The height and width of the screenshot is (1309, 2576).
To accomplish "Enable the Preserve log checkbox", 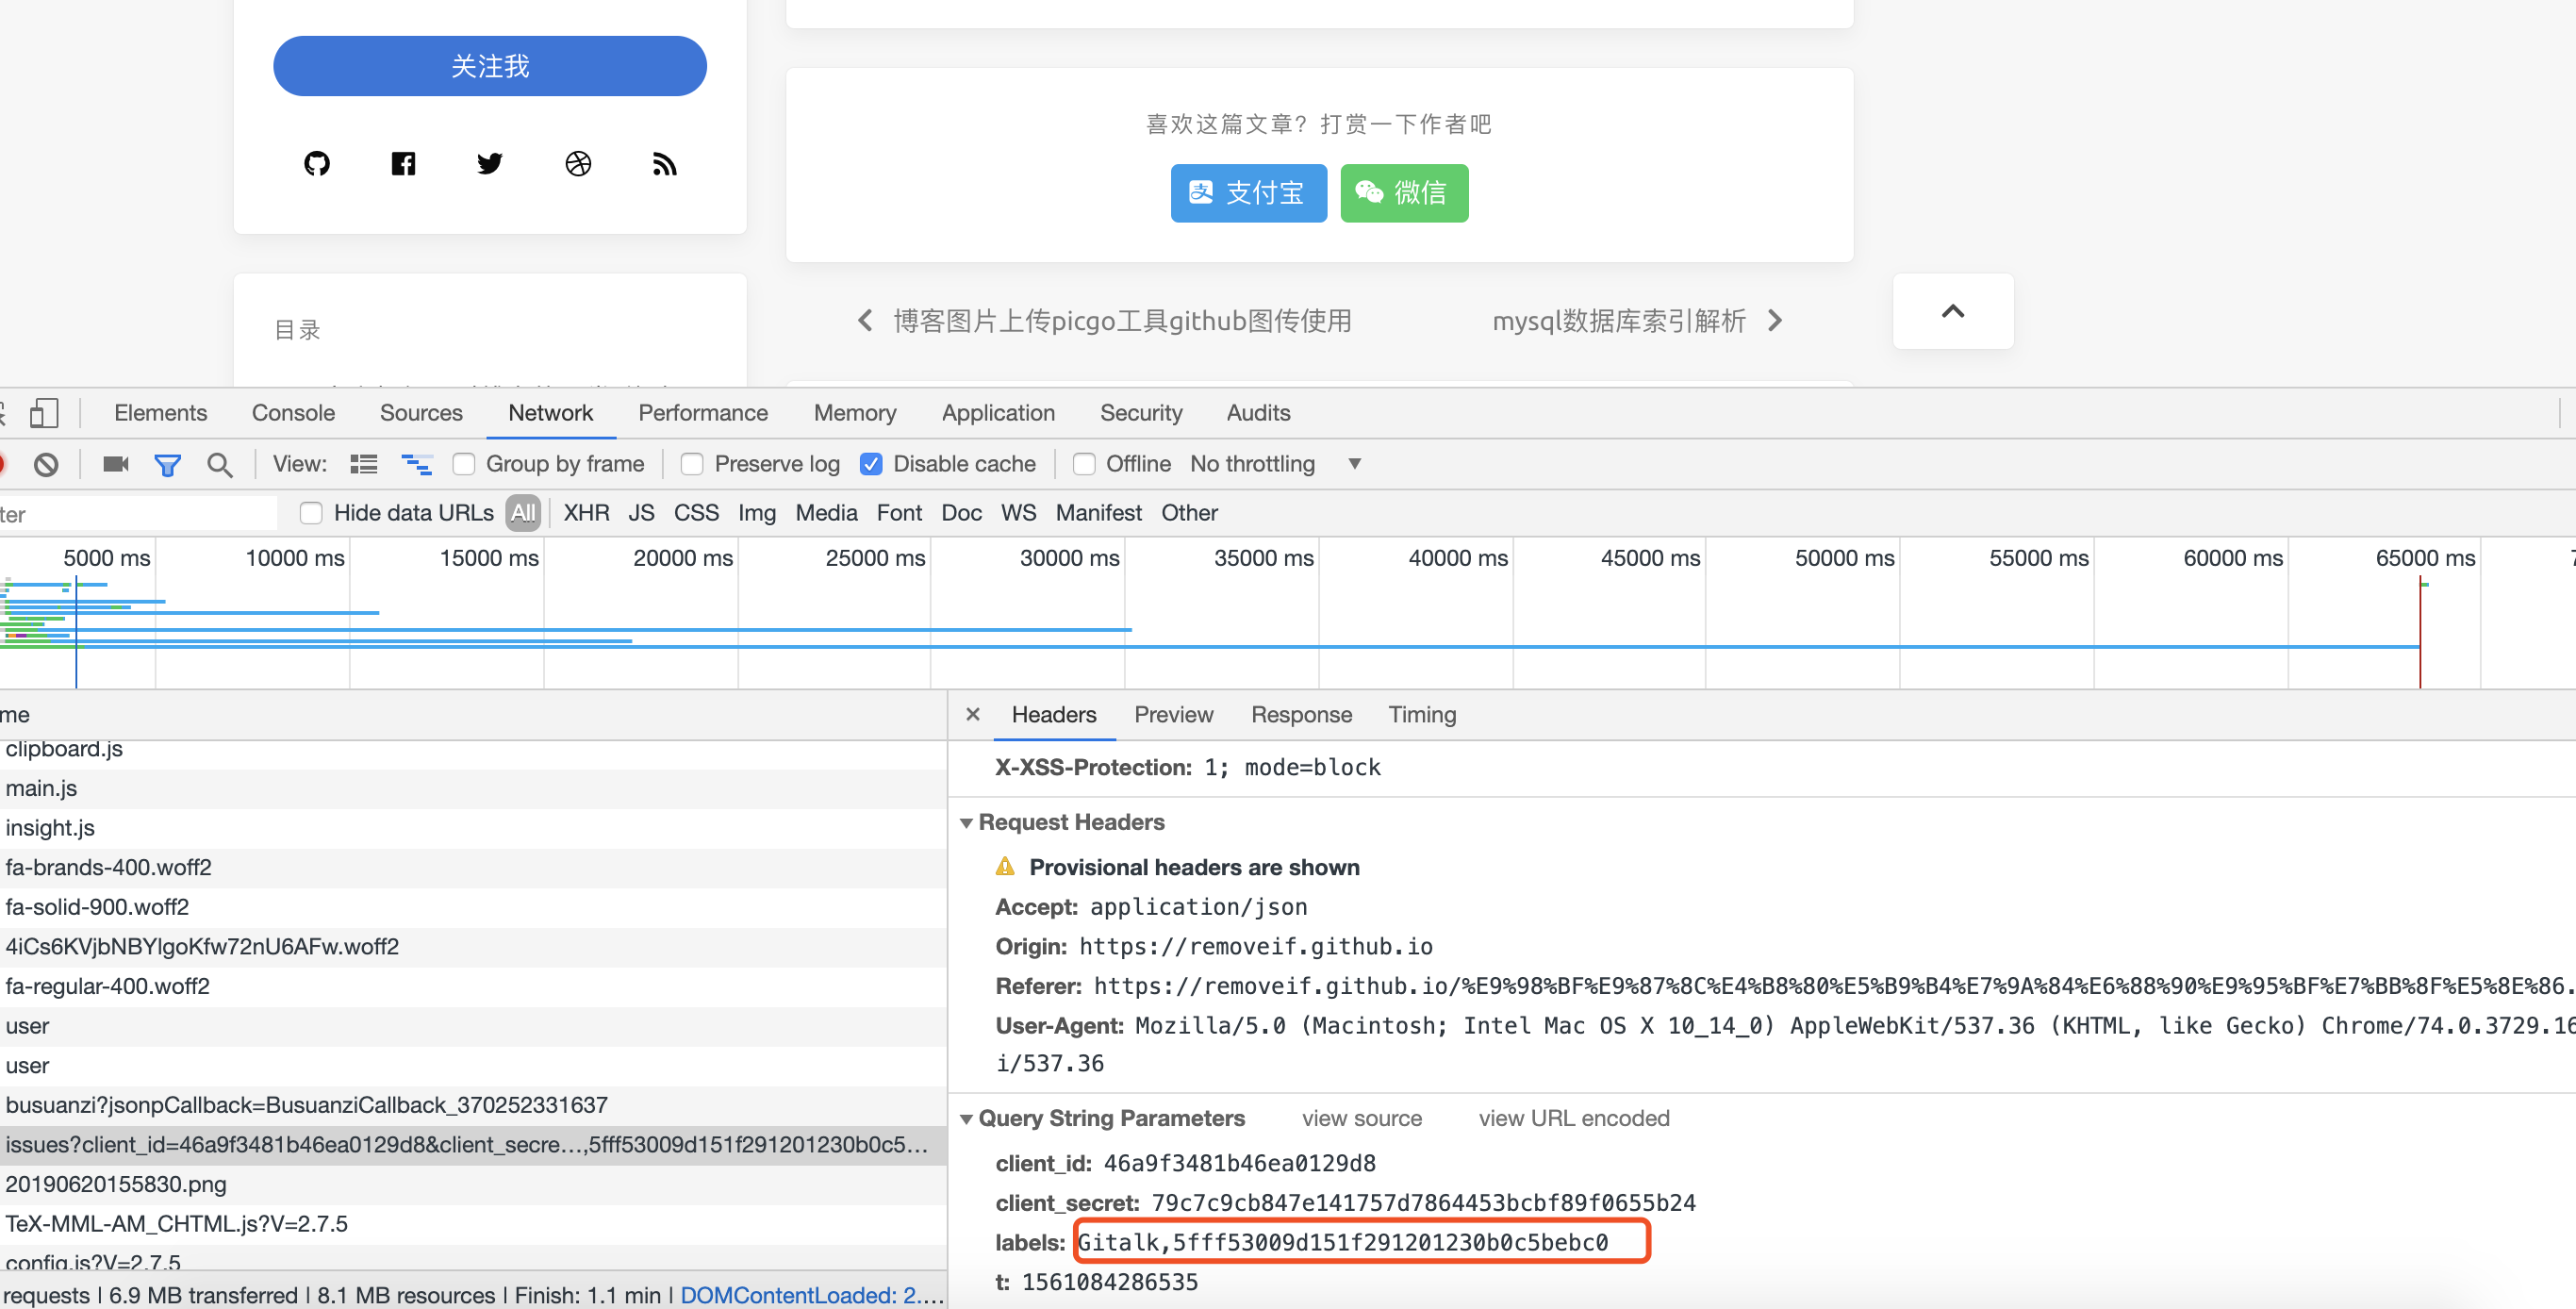I will coord(692,464).
